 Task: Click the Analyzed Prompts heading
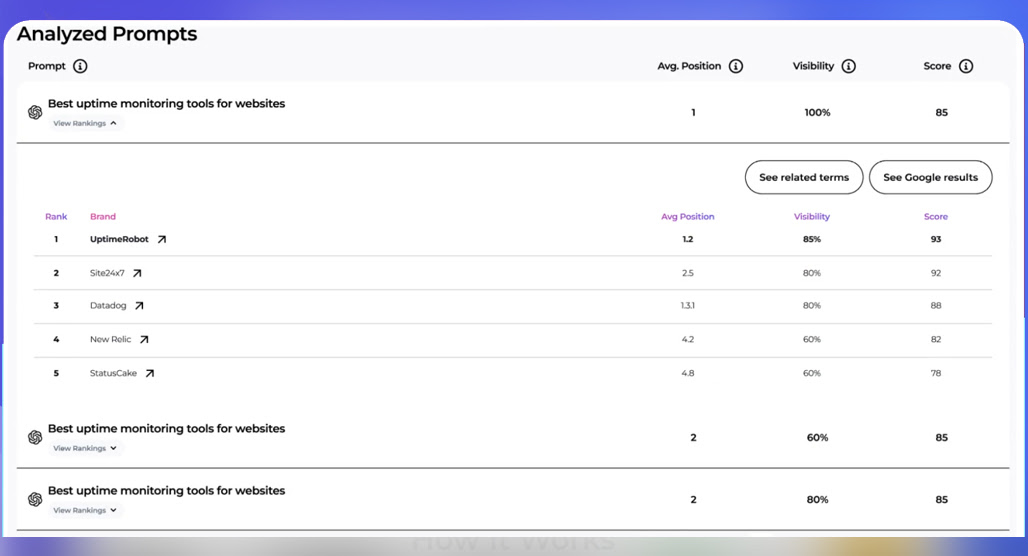pyautogui.click(x=107, y=34)
